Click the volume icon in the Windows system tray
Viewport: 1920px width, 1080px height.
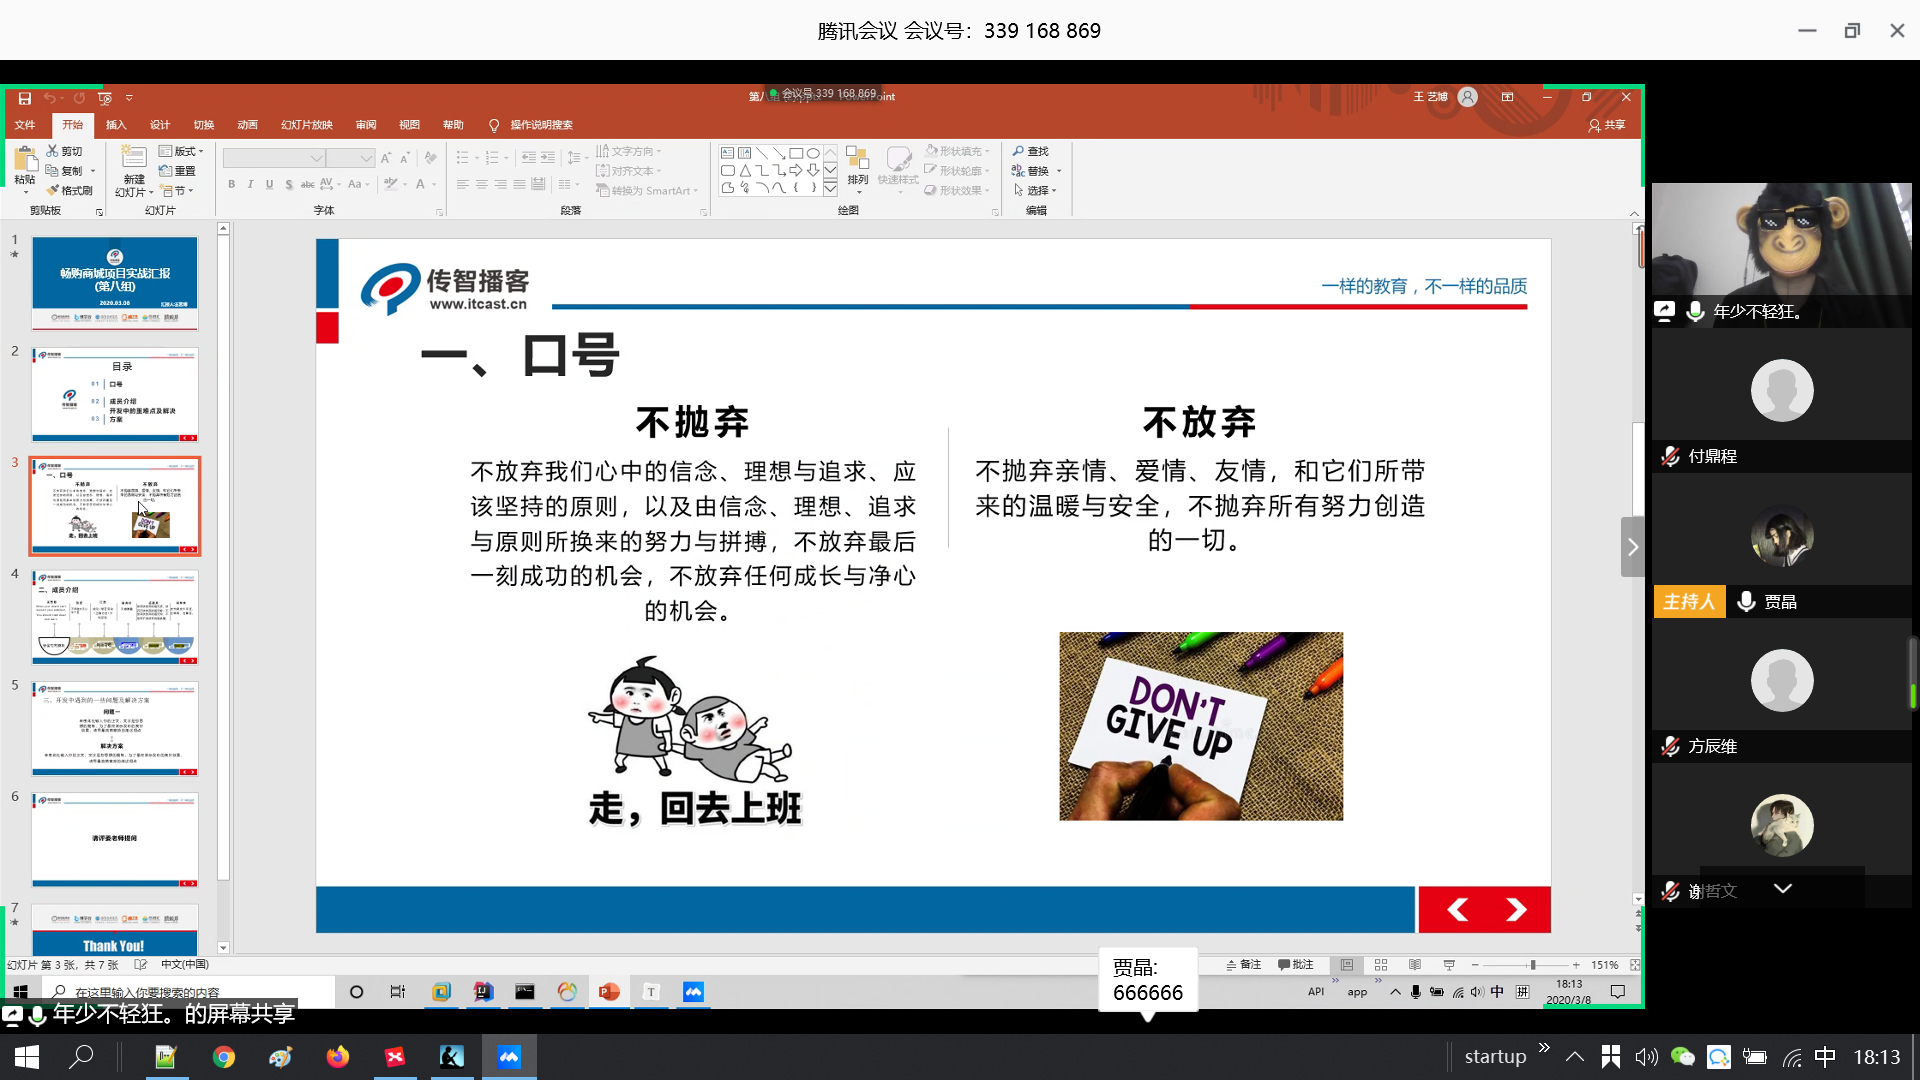coord(1646,1057)
